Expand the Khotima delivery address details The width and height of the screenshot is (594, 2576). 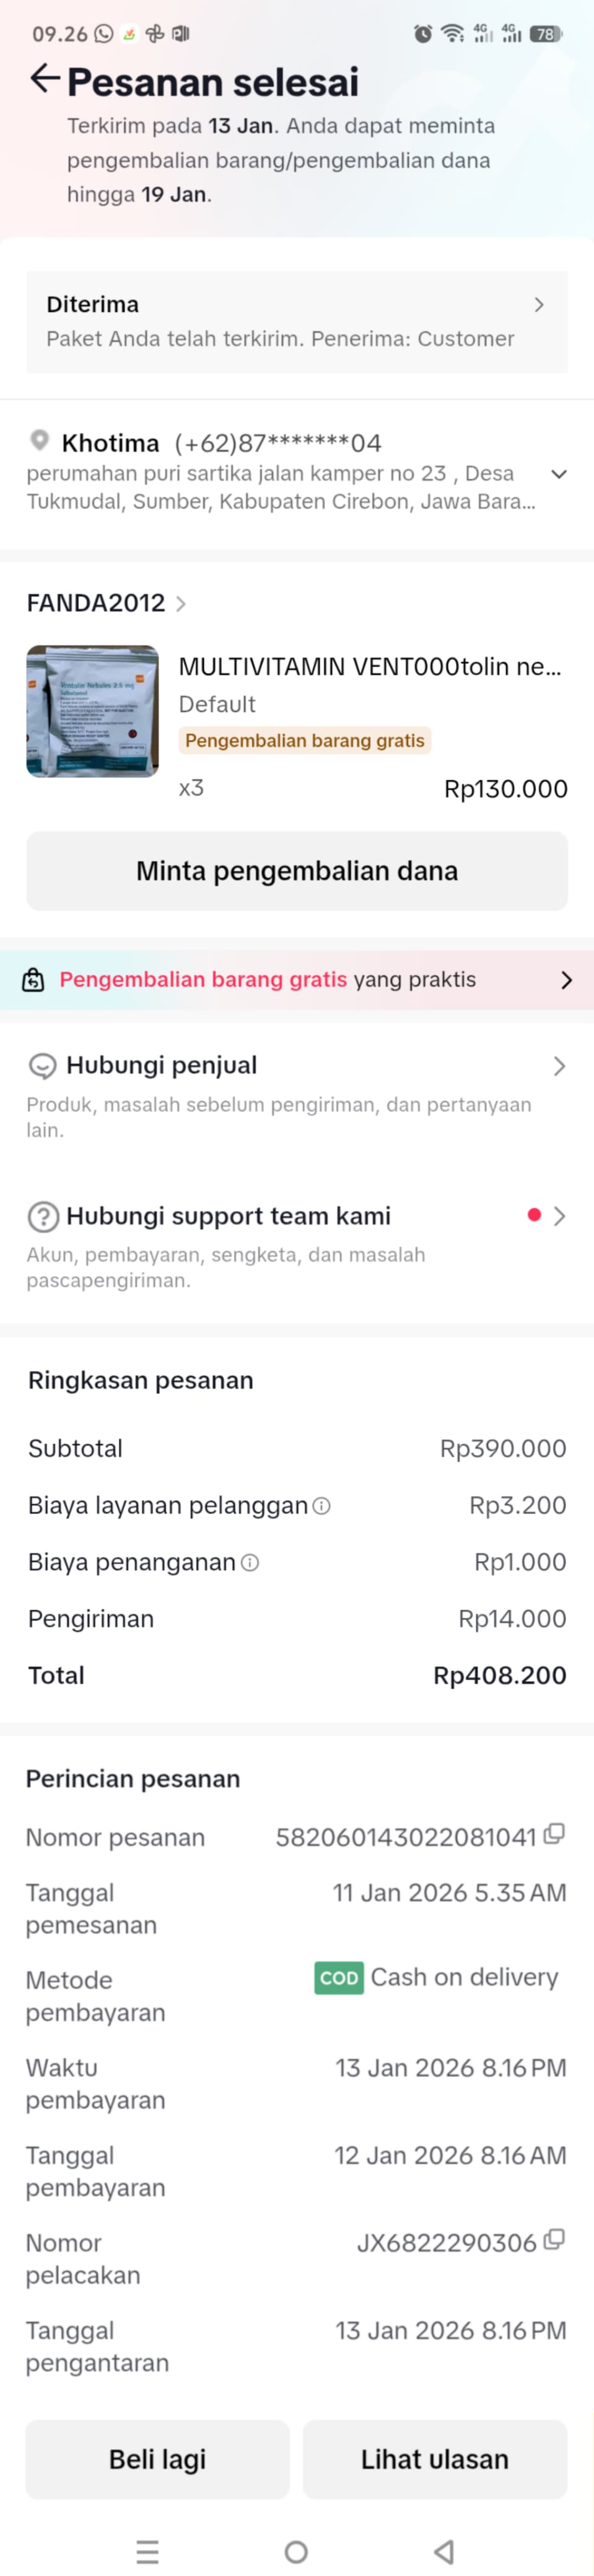point(559,474)
